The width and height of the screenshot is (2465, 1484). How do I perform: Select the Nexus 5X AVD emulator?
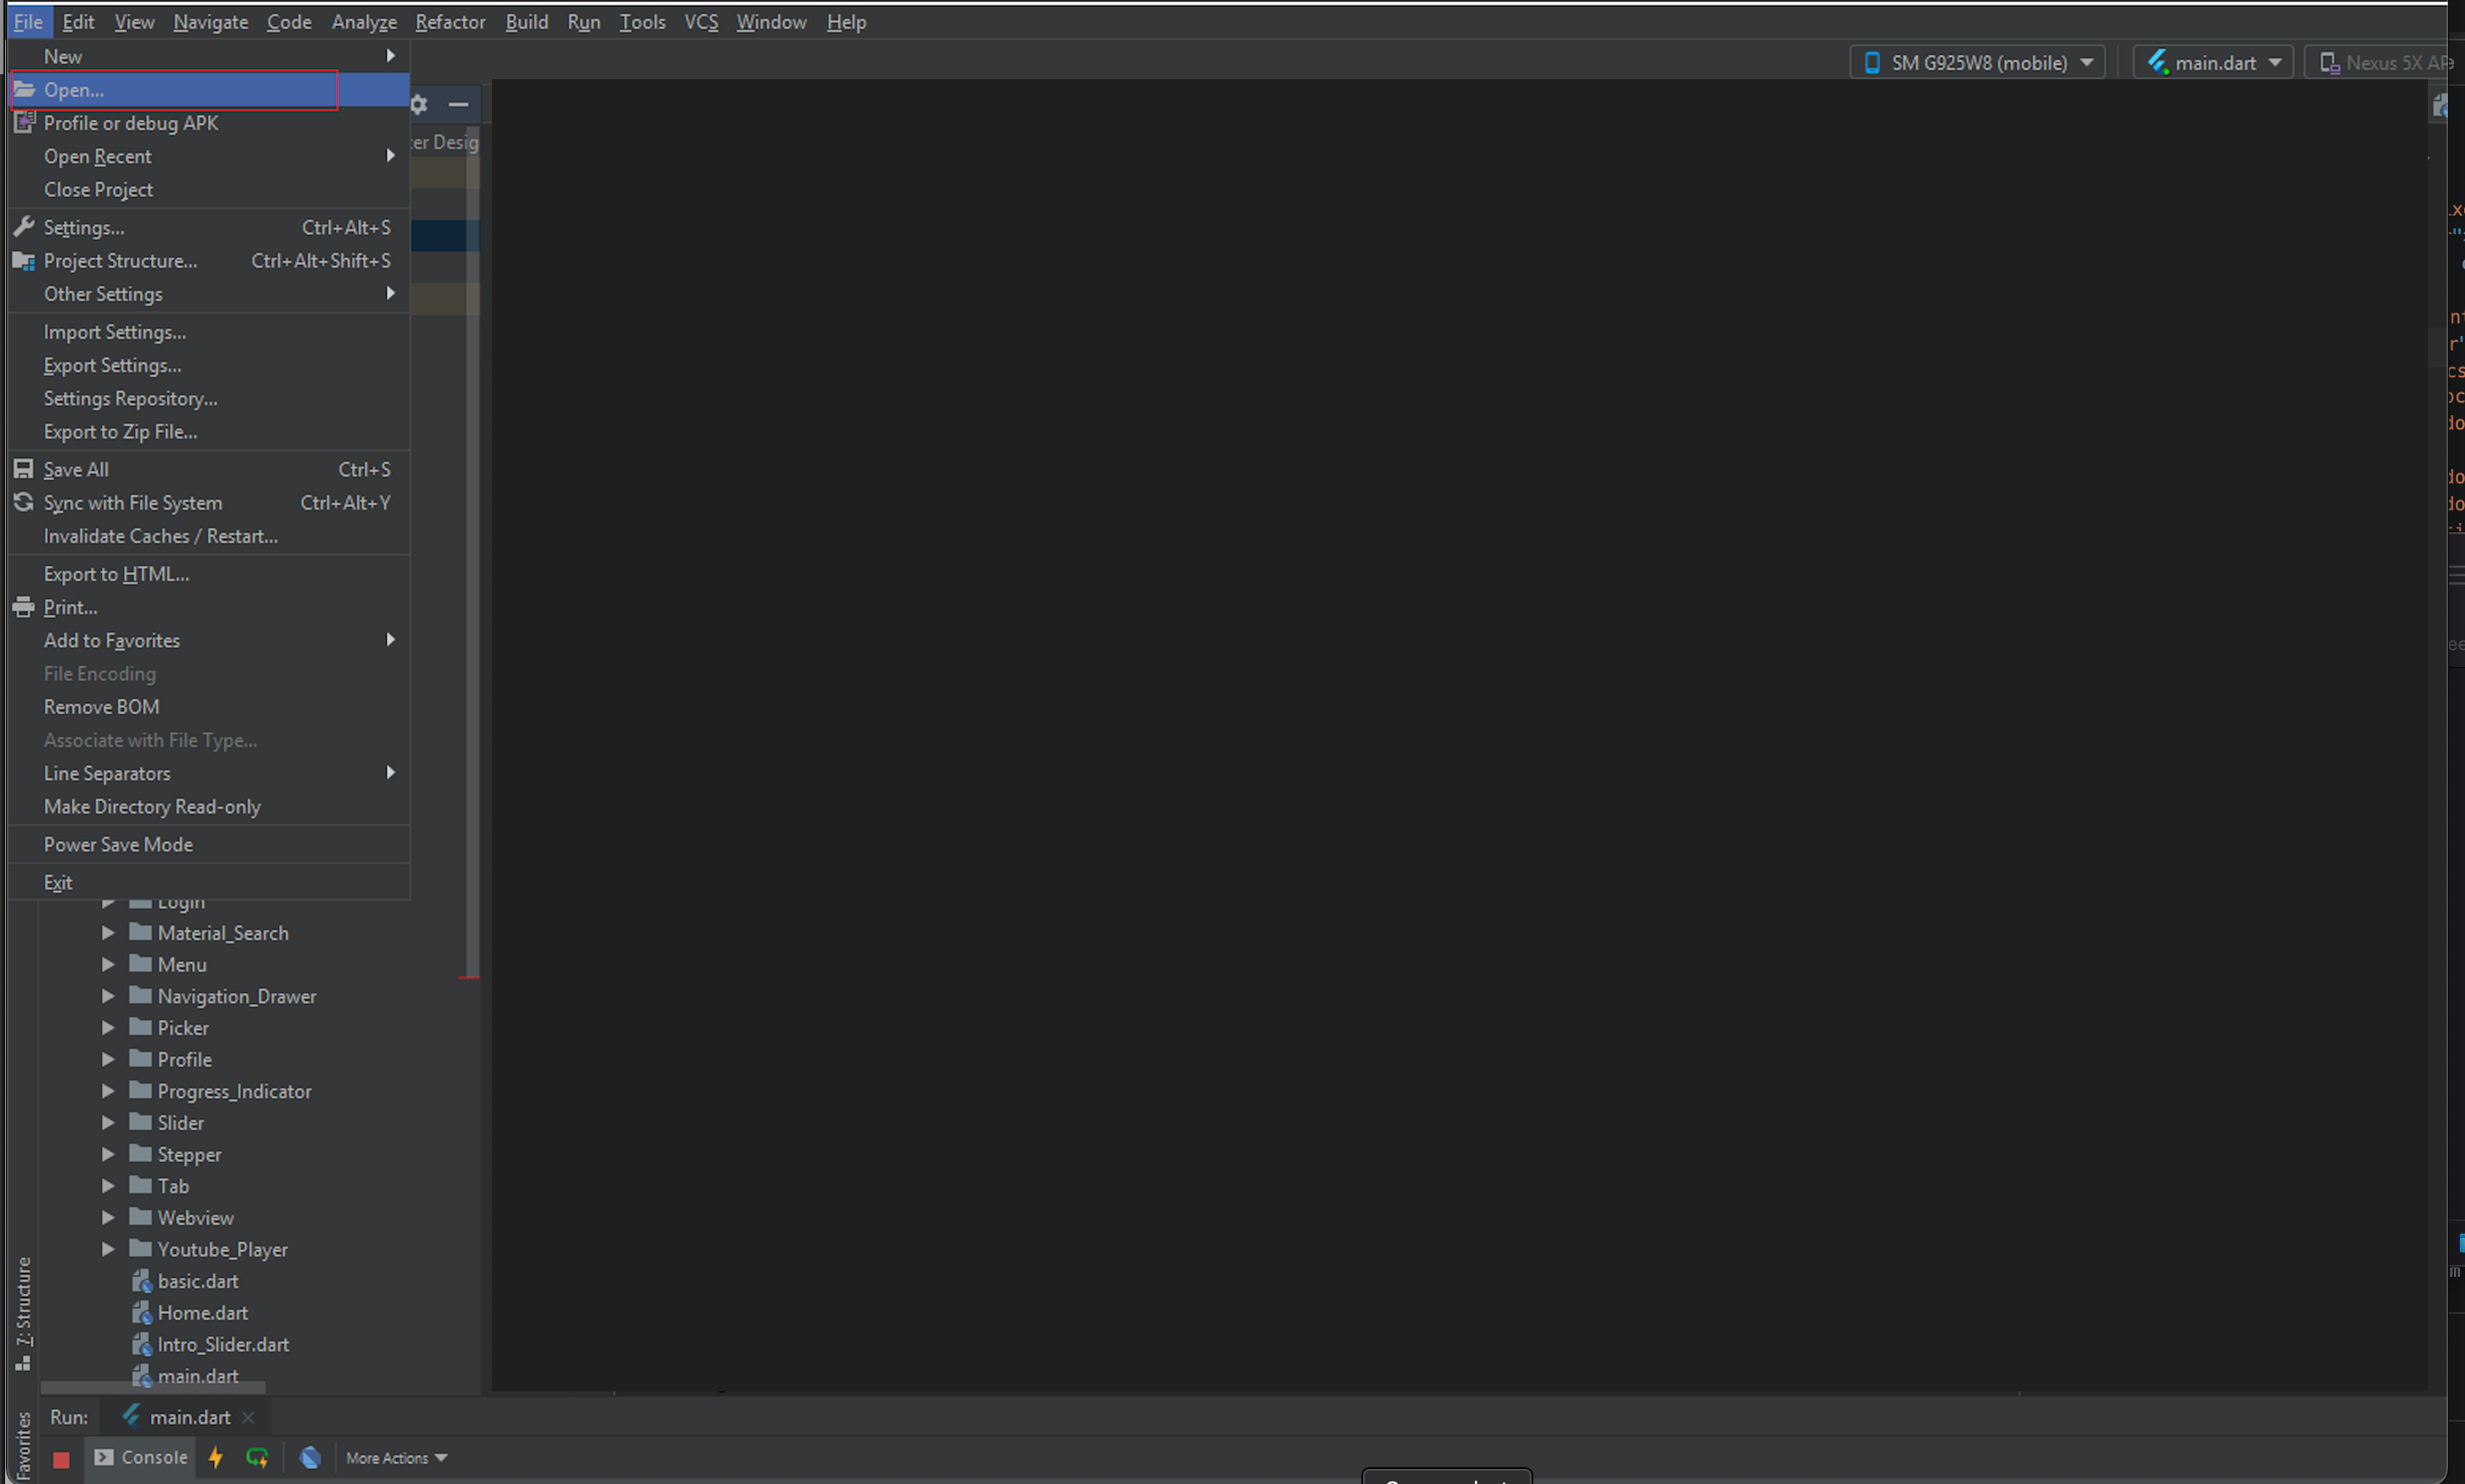click(x=2386, y=63)
